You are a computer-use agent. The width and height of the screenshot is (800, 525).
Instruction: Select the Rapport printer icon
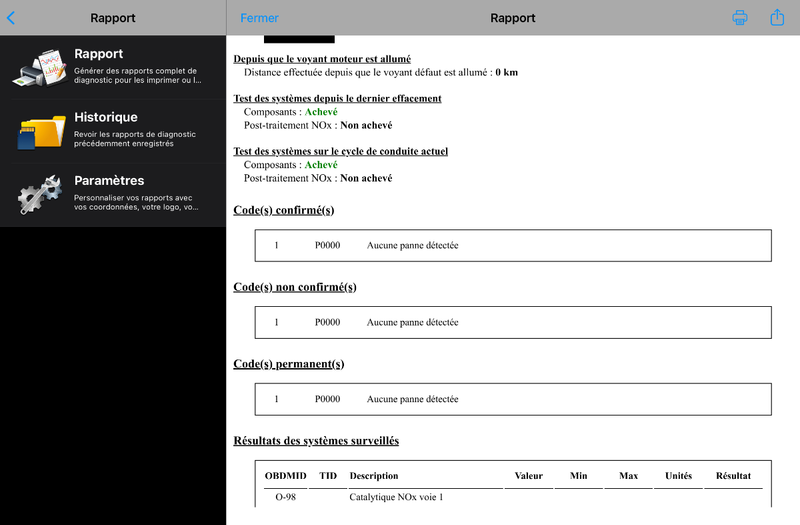40,67
